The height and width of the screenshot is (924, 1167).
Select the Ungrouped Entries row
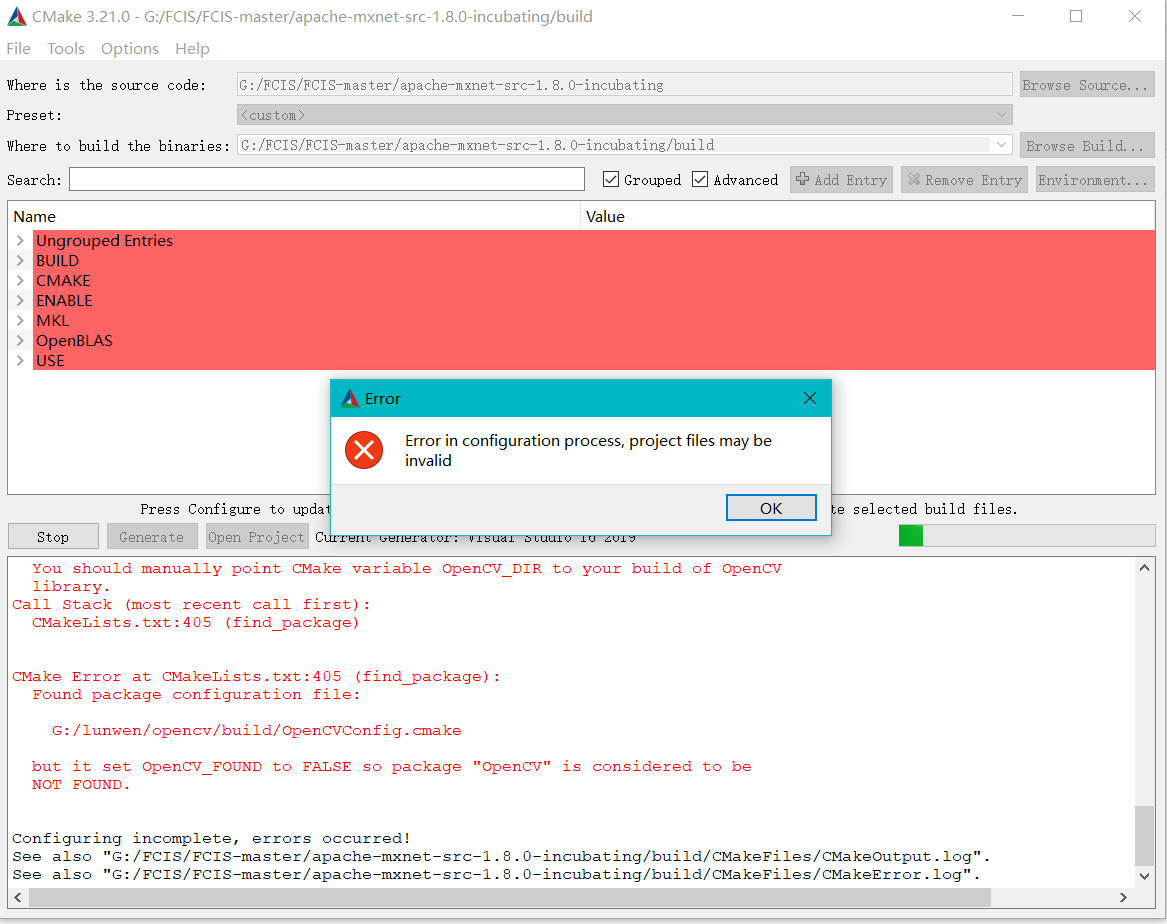coord(594,240)
